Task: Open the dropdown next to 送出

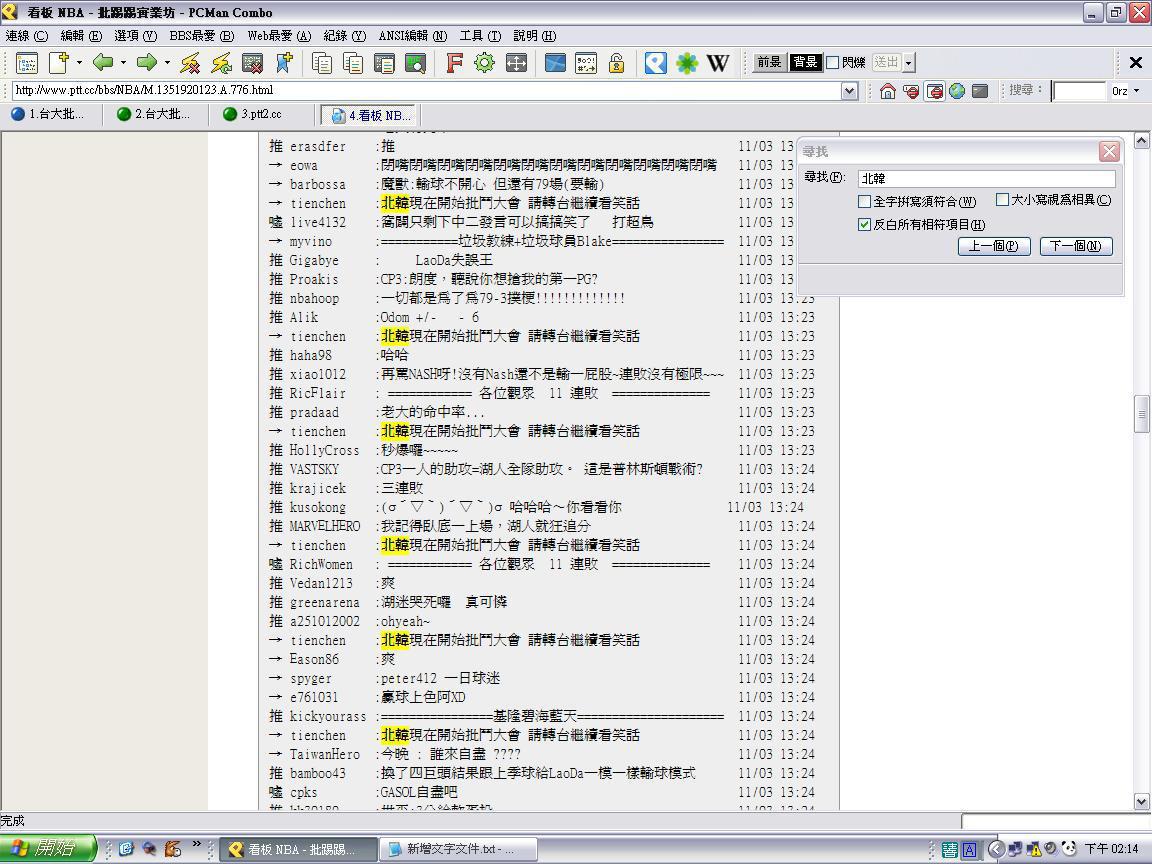Action: coord(909,63)
